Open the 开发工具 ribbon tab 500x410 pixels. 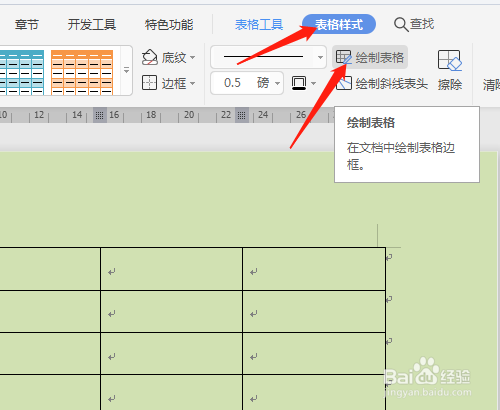(x=92, y=24)
